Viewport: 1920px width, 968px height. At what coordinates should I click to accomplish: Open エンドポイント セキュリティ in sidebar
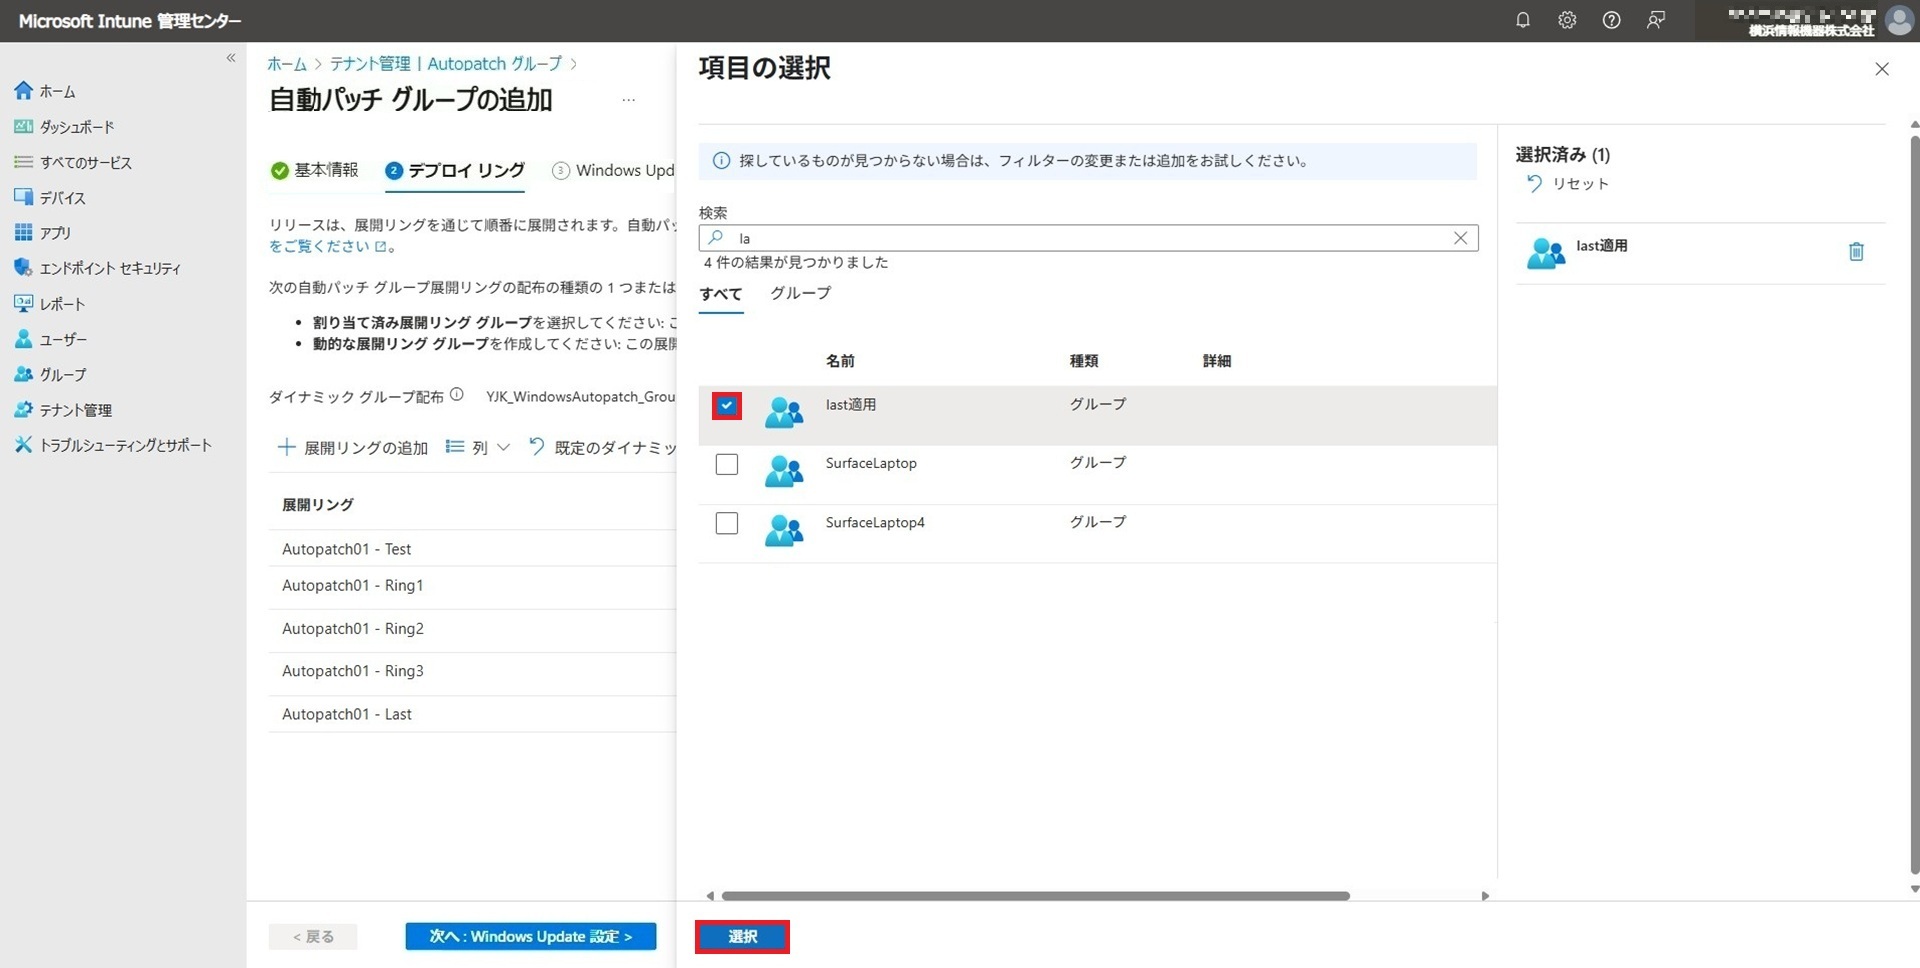[98, 268]
